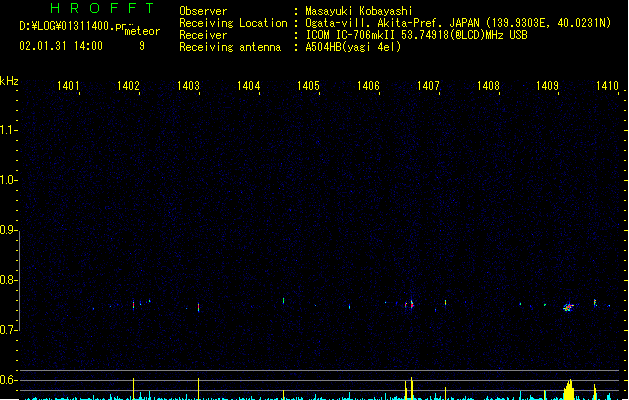Image resolution: width=629 pixels, height=400 pixels.
Task: Click the meteor count value 9
Action: pos(142,46)
